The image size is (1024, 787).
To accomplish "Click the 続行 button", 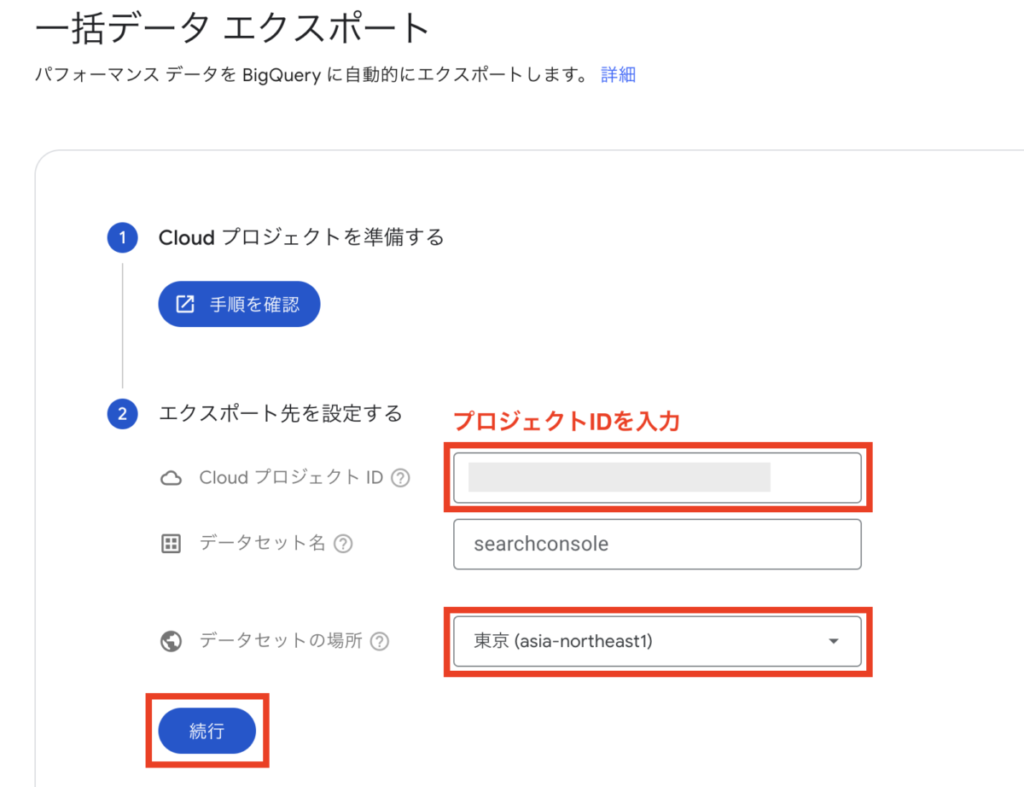I will tap(207, 731).
